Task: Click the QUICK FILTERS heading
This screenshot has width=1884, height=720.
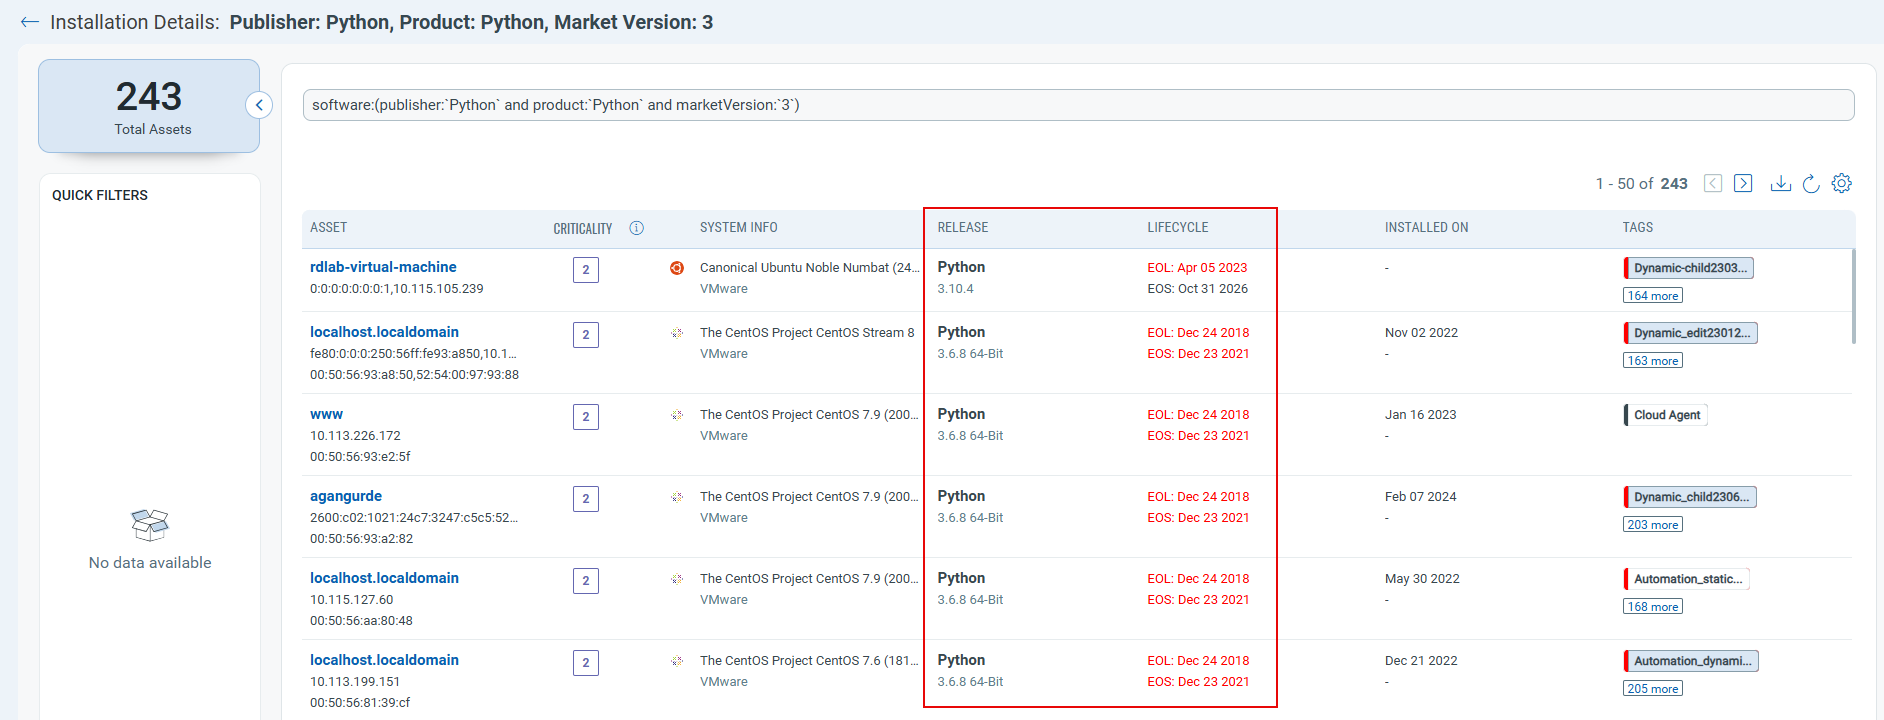Action: [x=100, y=195]
